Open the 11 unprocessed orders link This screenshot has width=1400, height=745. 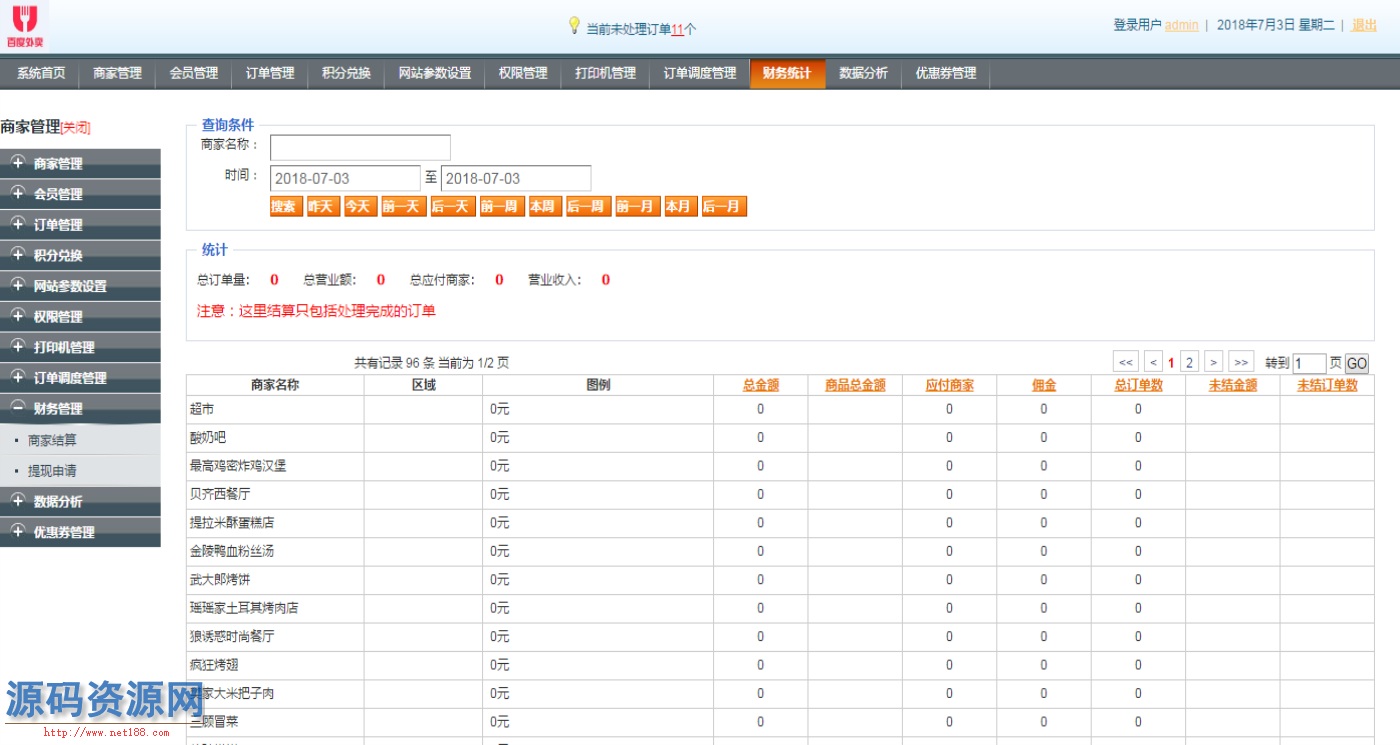click(677, 30)
